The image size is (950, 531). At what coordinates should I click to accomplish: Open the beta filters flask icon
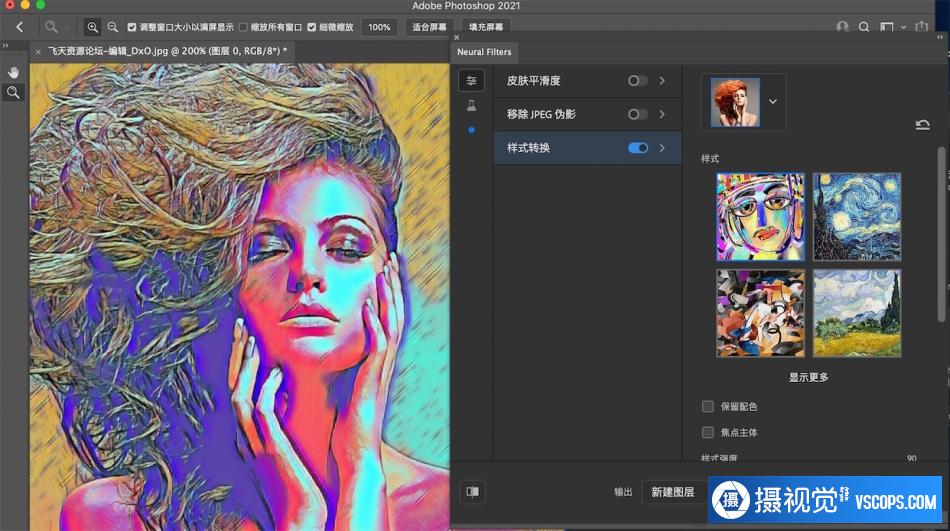[x=471, y=105]
